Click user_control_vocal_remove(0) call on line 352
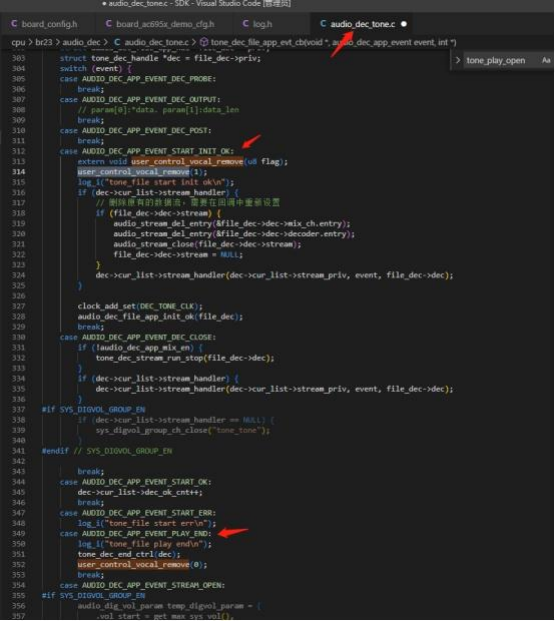 (x=142, y=564)
